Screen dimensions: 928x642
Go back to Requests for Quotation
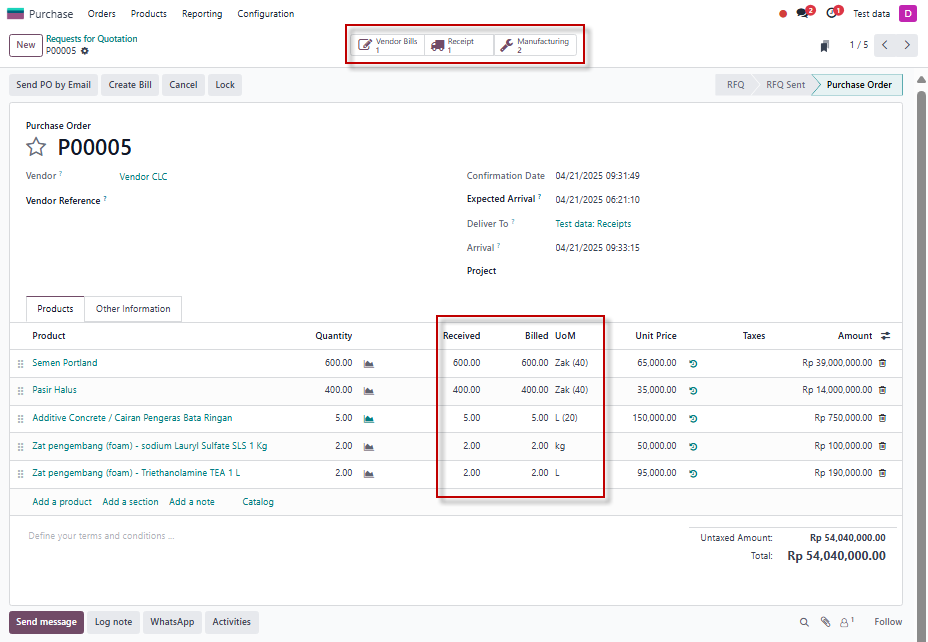[x=92, y=38]
